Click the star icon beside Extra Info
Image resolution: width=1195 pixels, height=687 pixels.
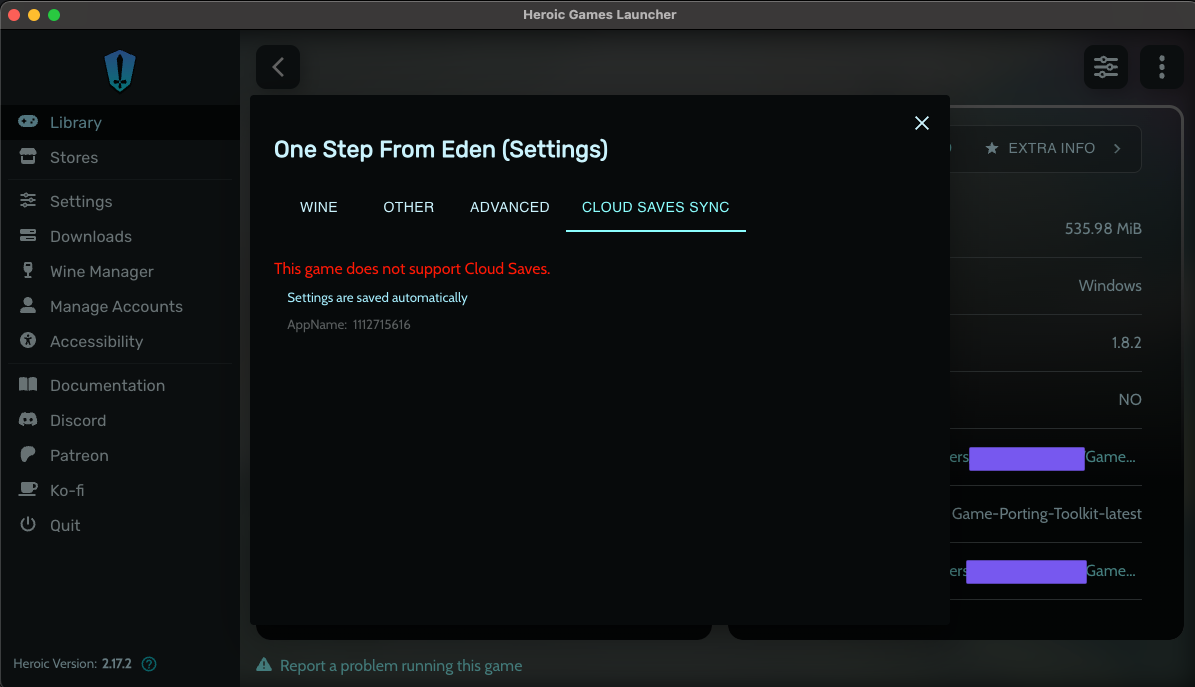(992, 148)
